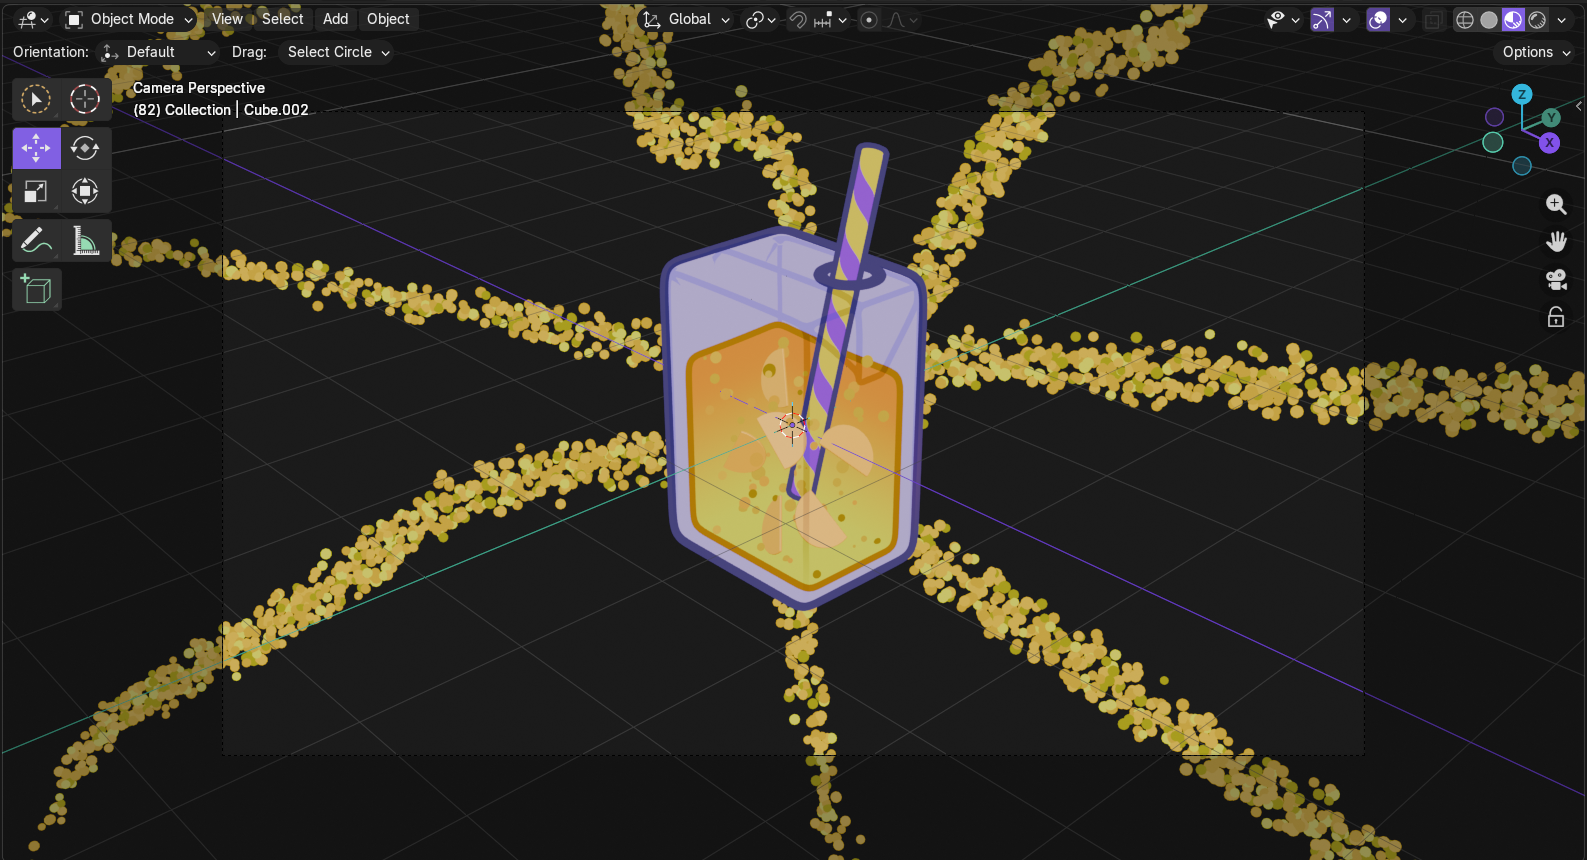The image size is (1587, 860).
Task: Select the Annotate pencil tool
Action: tap(36, 241)
